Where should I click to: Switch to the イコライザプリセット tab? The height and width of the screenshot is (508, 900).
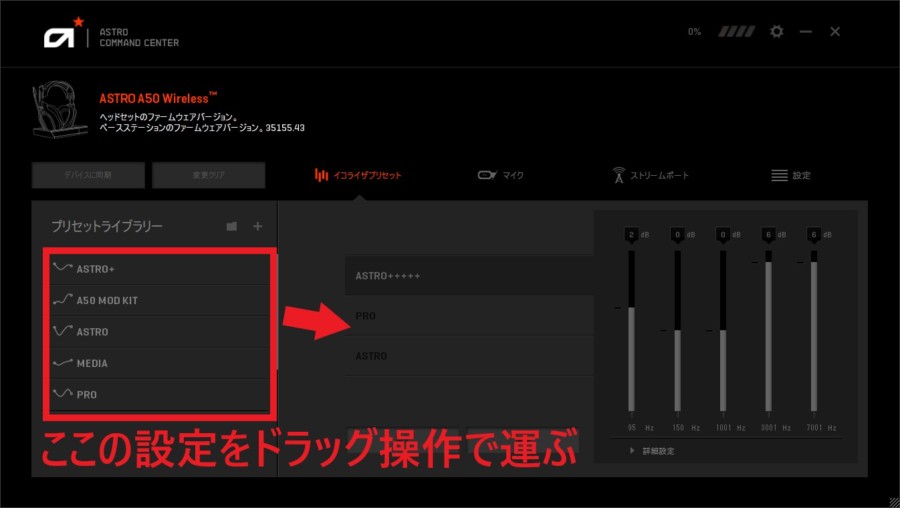[358, 175]
